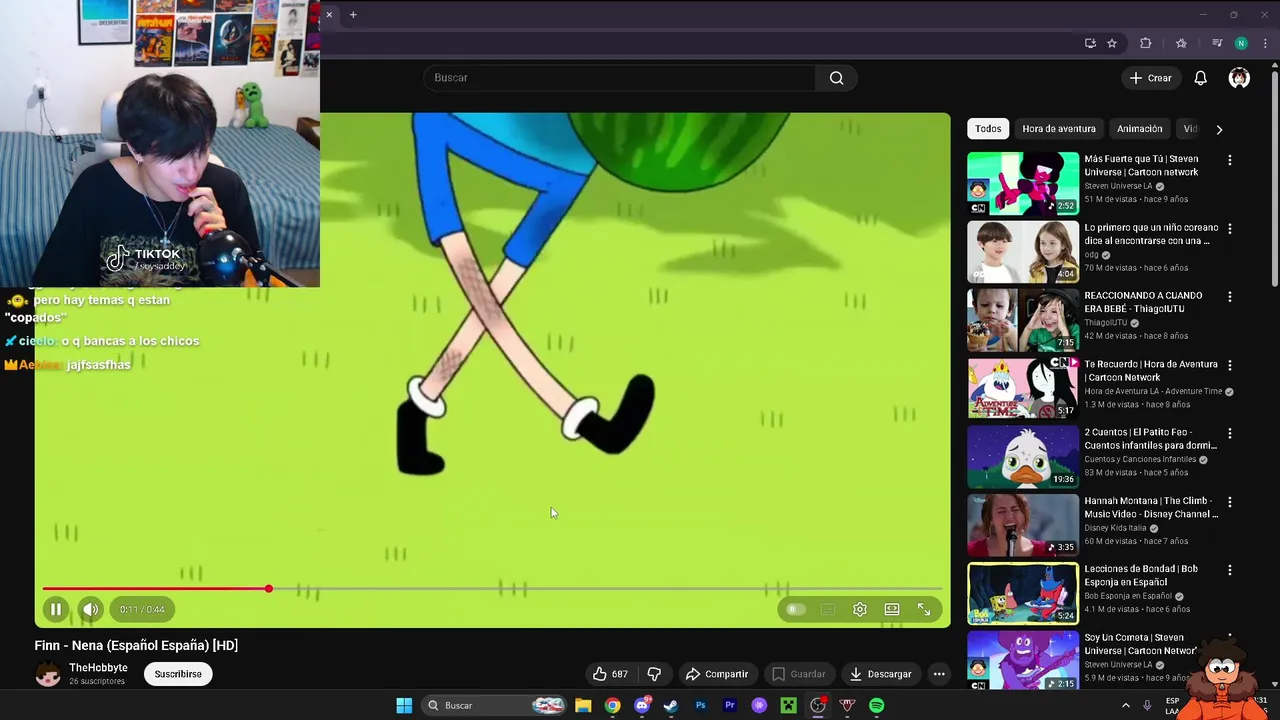Screen dimensions: 1280x720
Task: Select the Todos filter chip
Action: 988,129
